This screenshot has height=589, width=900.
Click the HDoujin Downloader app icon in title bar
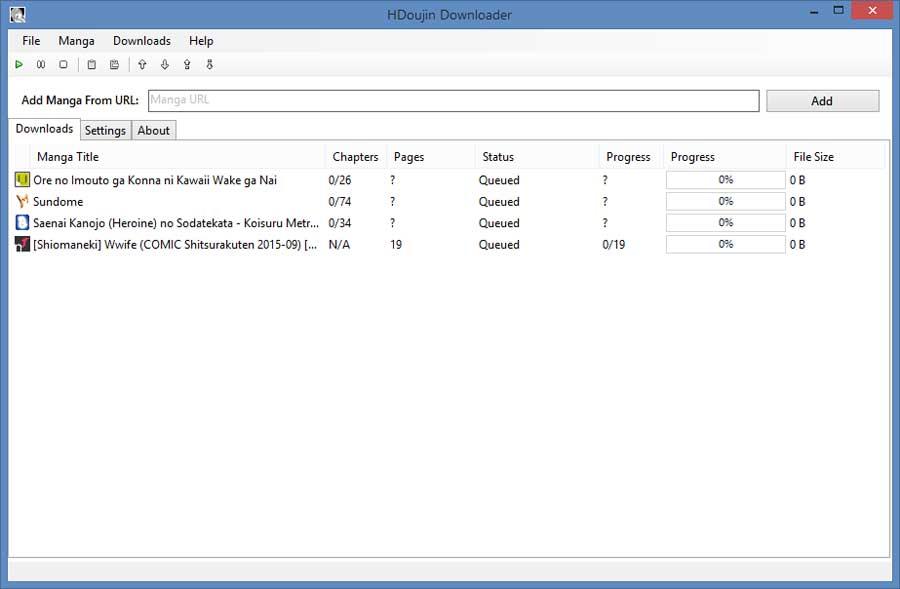(x=18, y=14)
